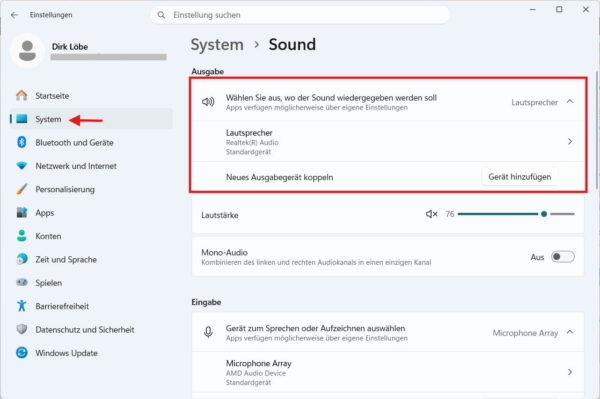Open Netzwerk und Internet settings
Image resolution: width=600 pixels, height=399 pixels.
click(91, 166)
